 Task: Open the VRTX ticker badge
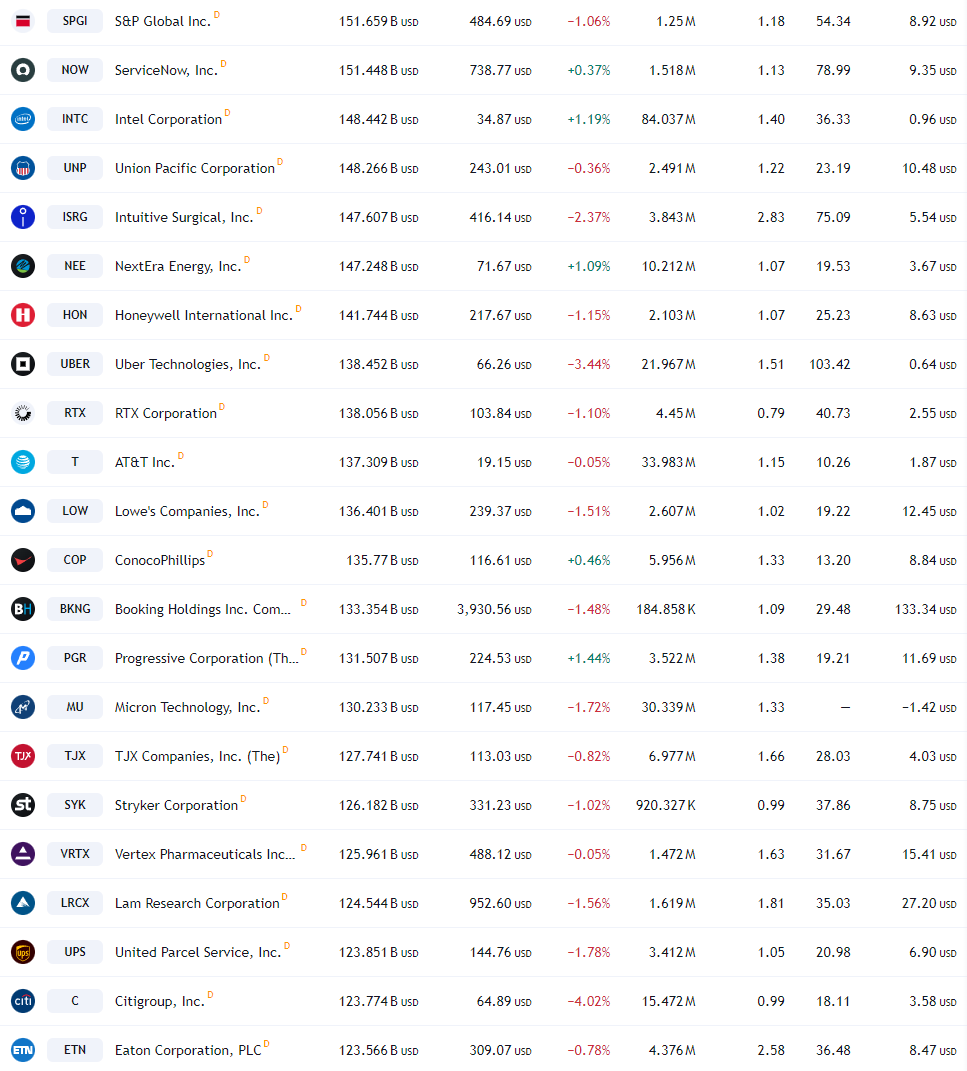coord(75,854)
